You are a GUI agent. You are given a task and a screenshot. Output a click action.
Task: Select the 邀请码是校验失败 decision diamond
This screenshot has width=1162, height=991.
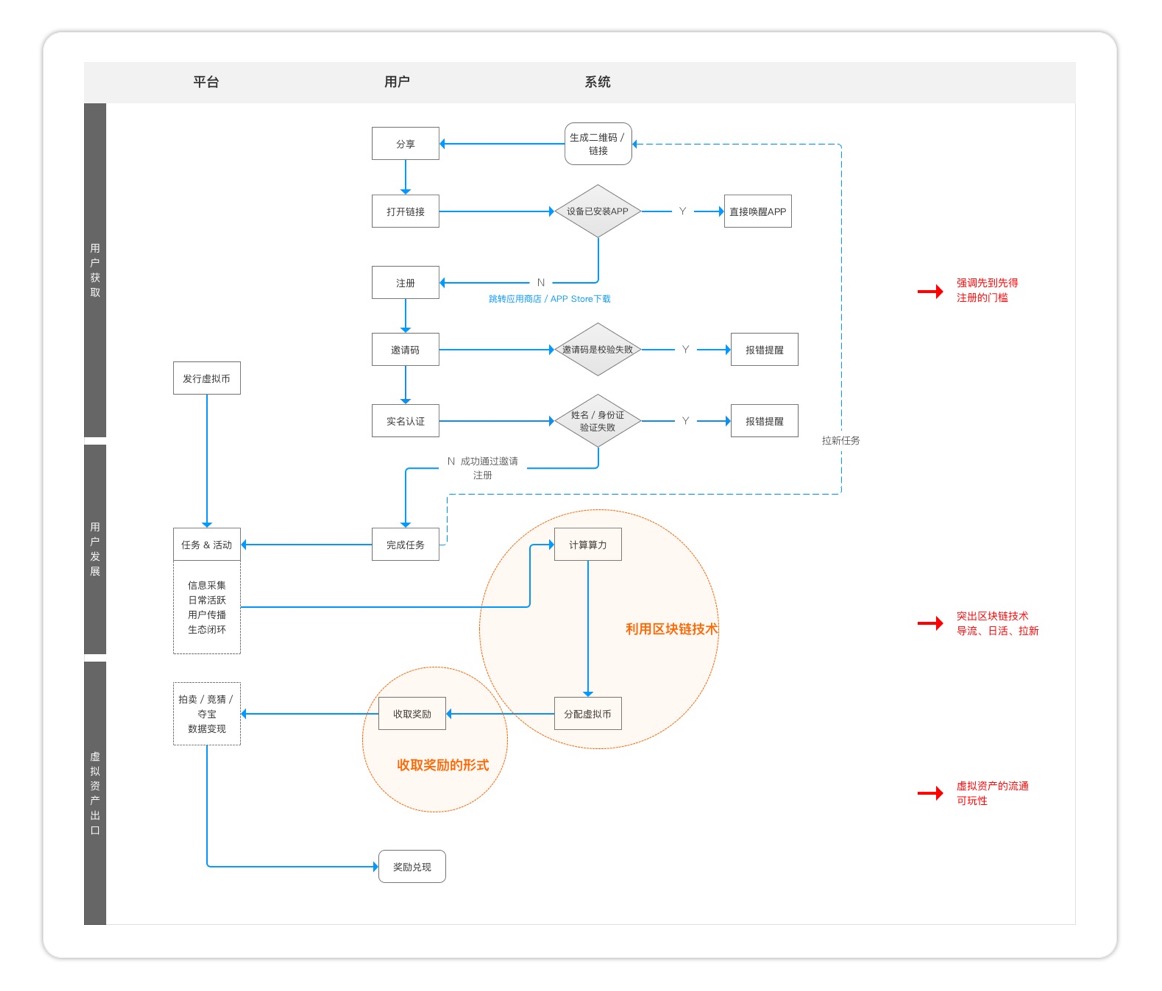click(598, 350)
